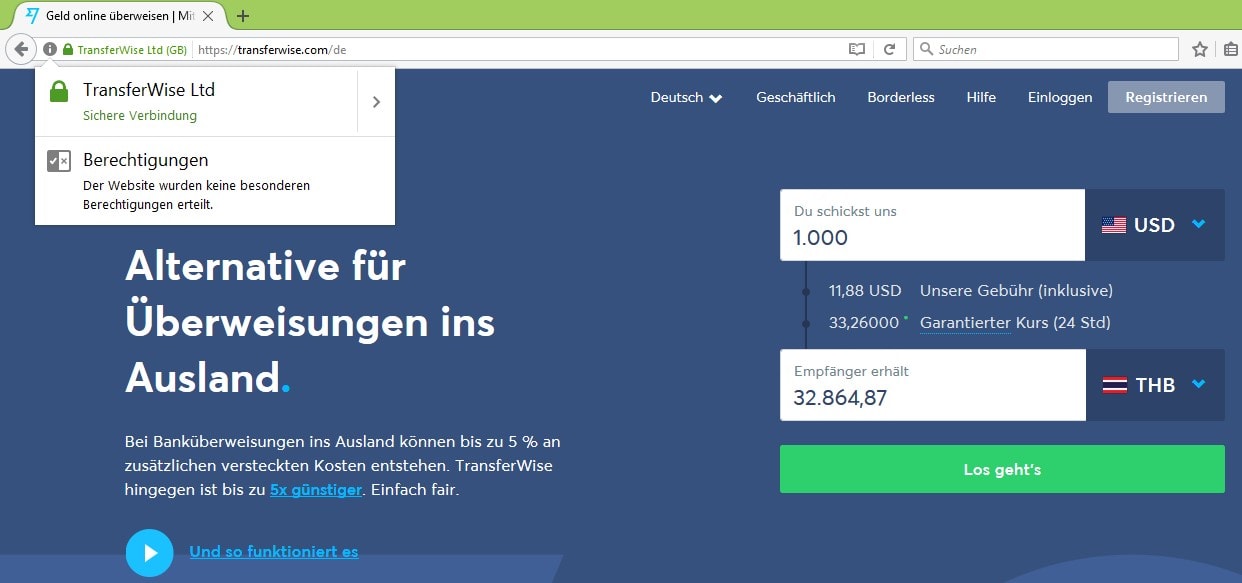Viewport: 1242px width, 583px height.
Task: Click the 11,88 USD fee value
Action: click(865, 291)
